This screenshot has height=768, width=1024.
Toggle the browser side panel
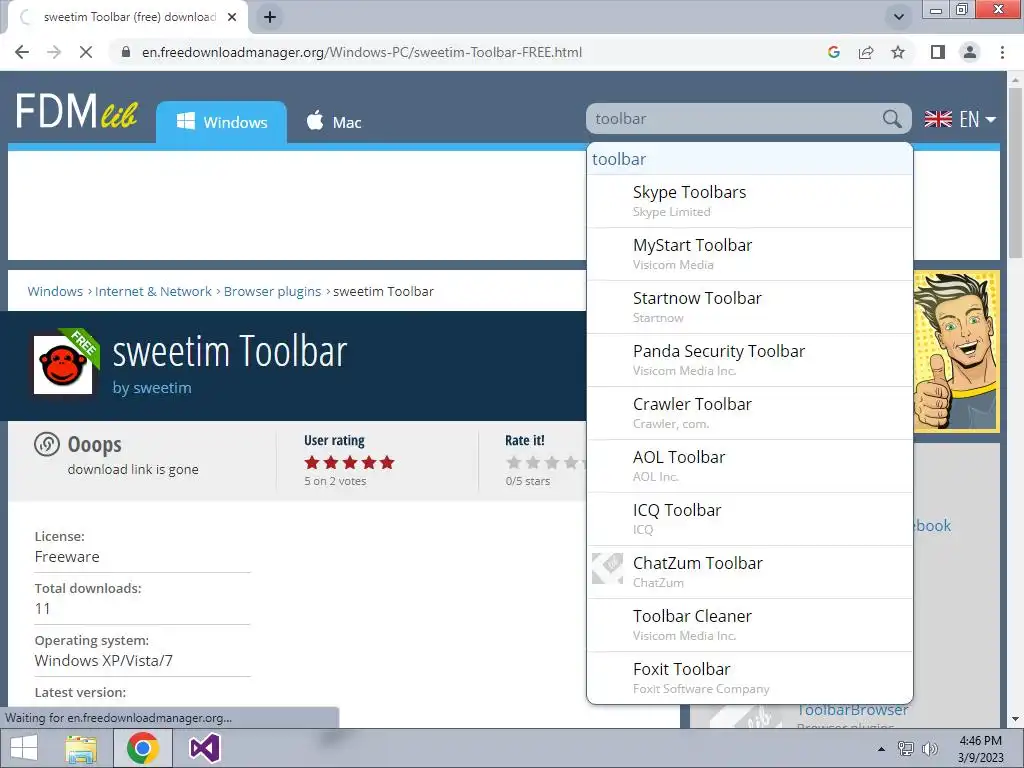(x=938, y=52)
